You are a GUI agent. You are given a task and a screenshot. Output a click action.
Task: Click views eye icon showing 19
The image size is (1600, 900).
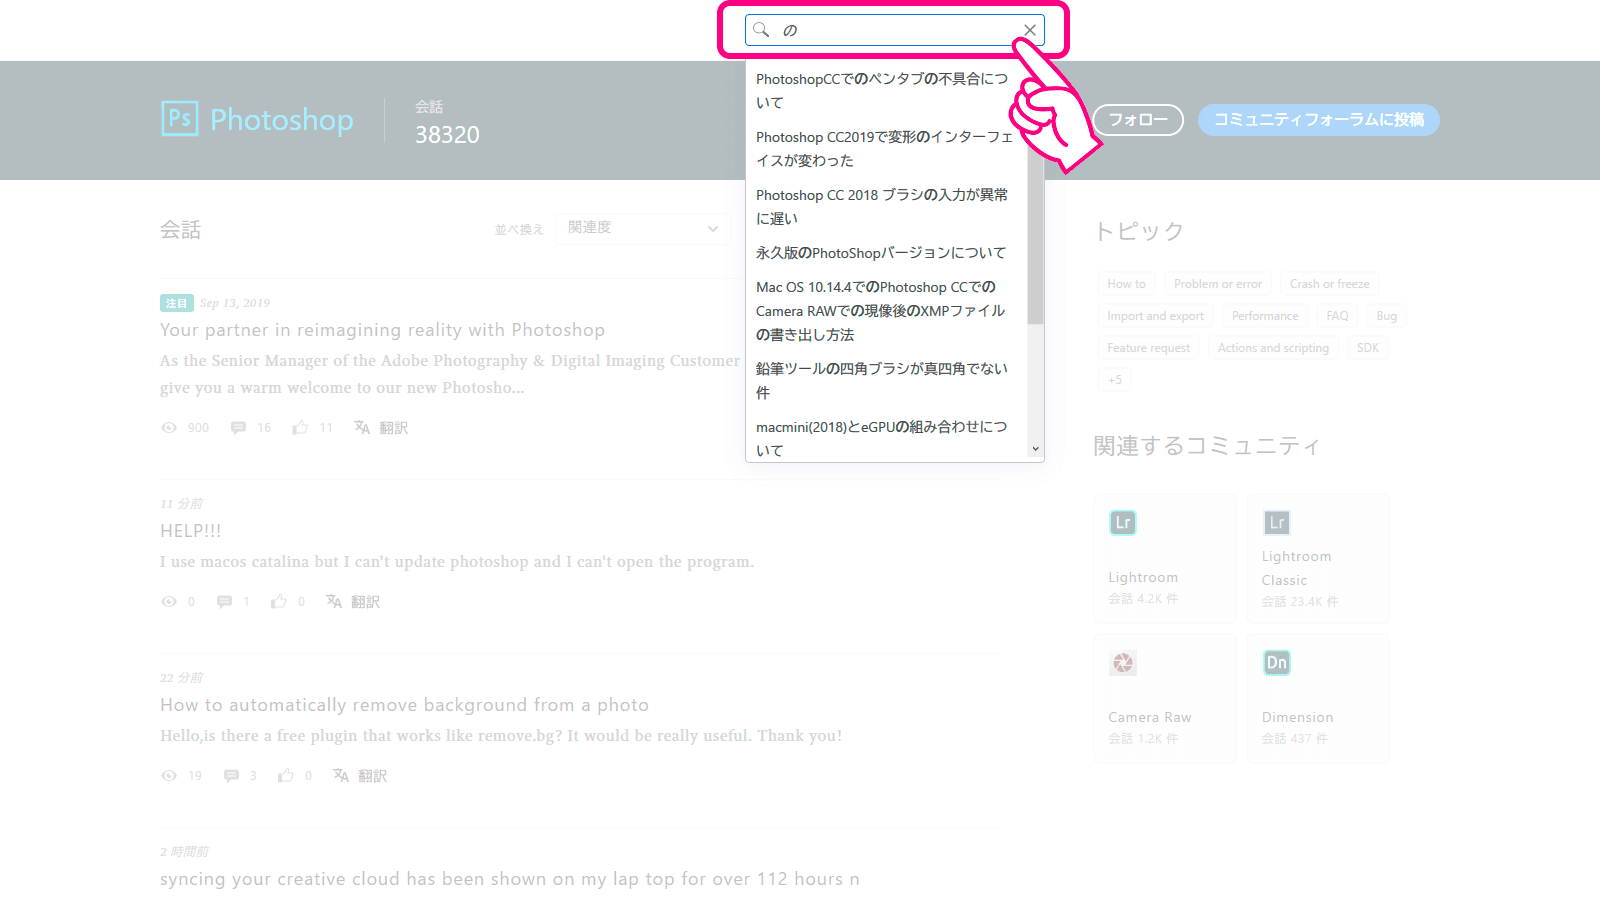[x=169, y=776]
